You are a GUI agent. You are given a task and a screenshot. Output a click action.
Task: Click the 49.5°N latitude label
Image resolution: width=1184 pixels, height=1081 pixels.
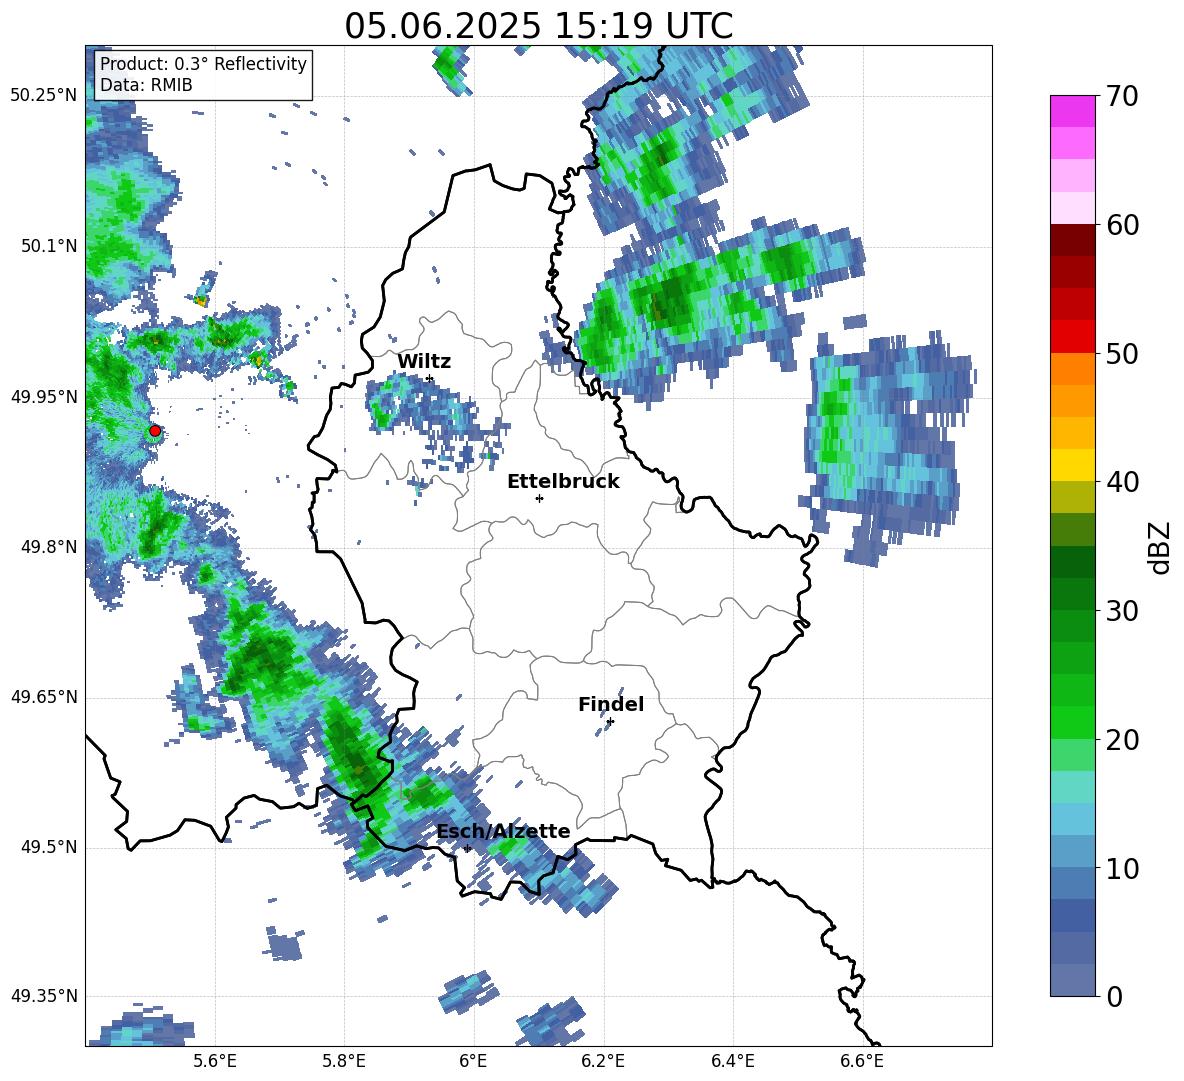[48, 847]
